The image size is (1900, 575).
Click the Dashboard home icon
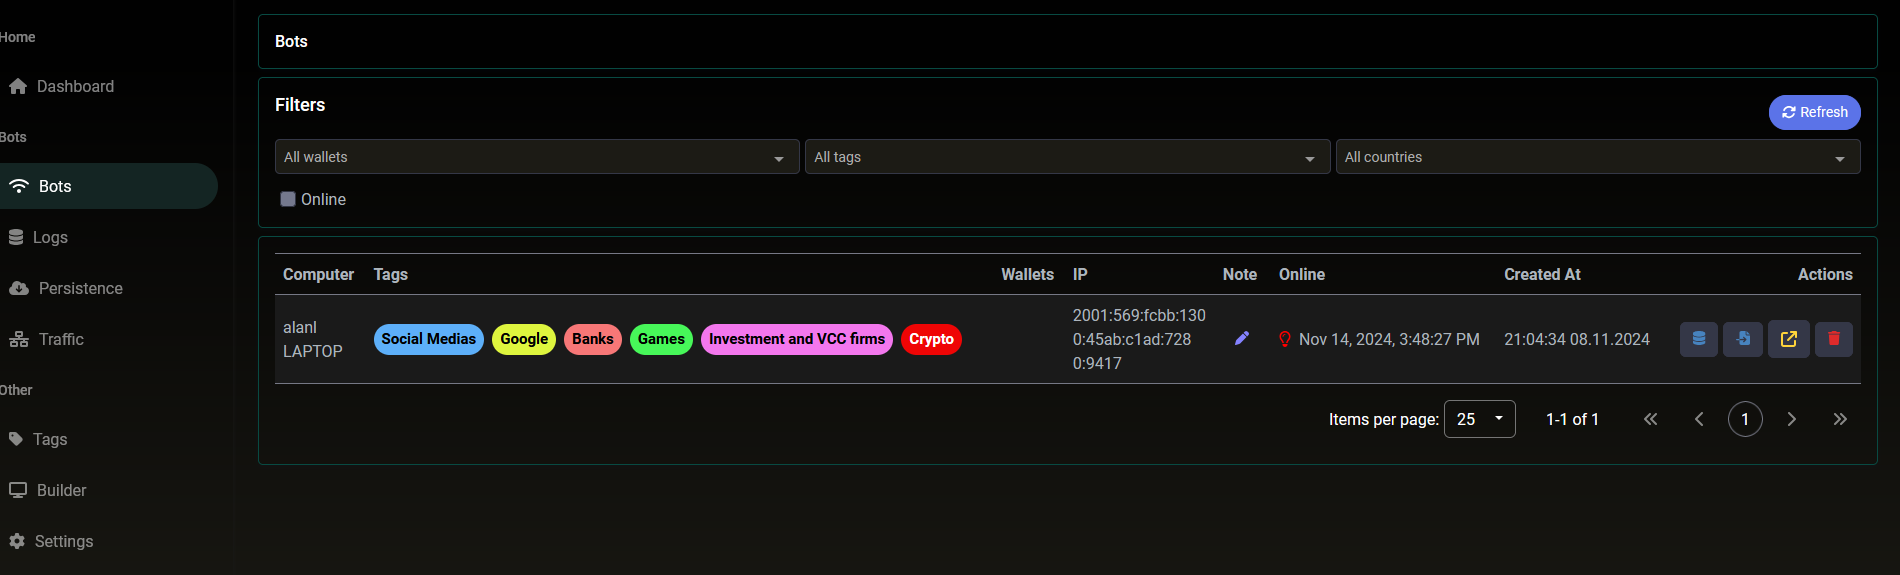pyautogui.click(x=18, y=86)
